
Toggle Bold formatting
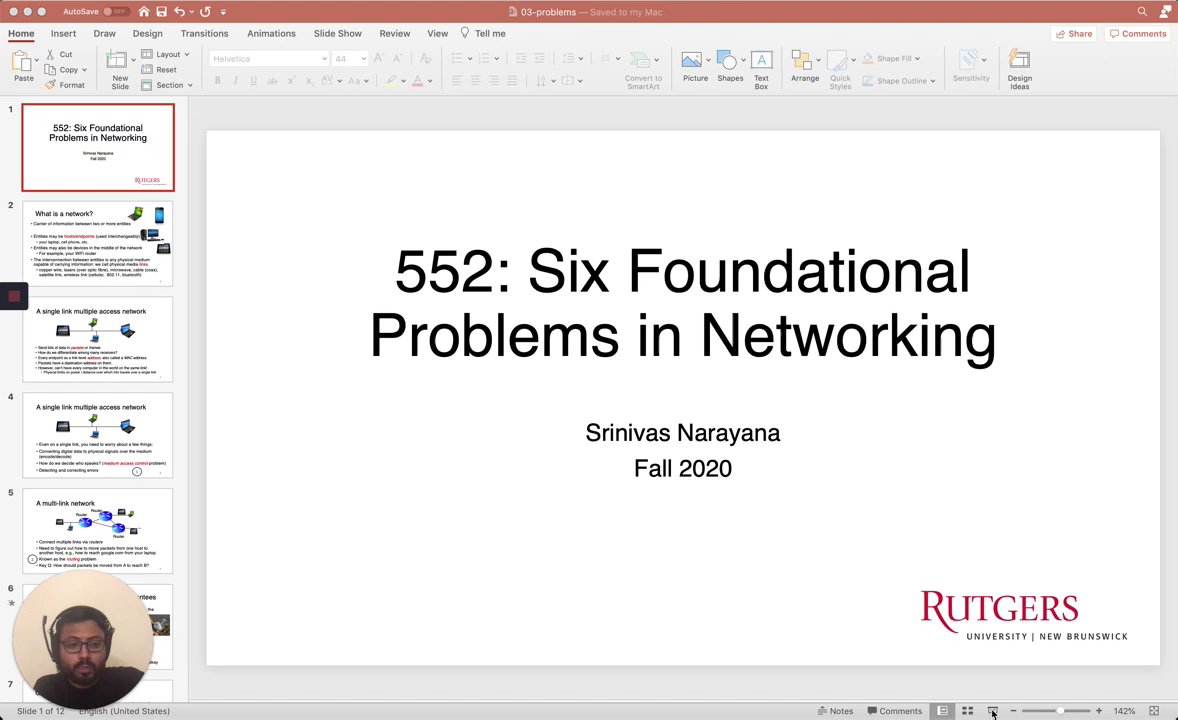(x=218, y=80)
